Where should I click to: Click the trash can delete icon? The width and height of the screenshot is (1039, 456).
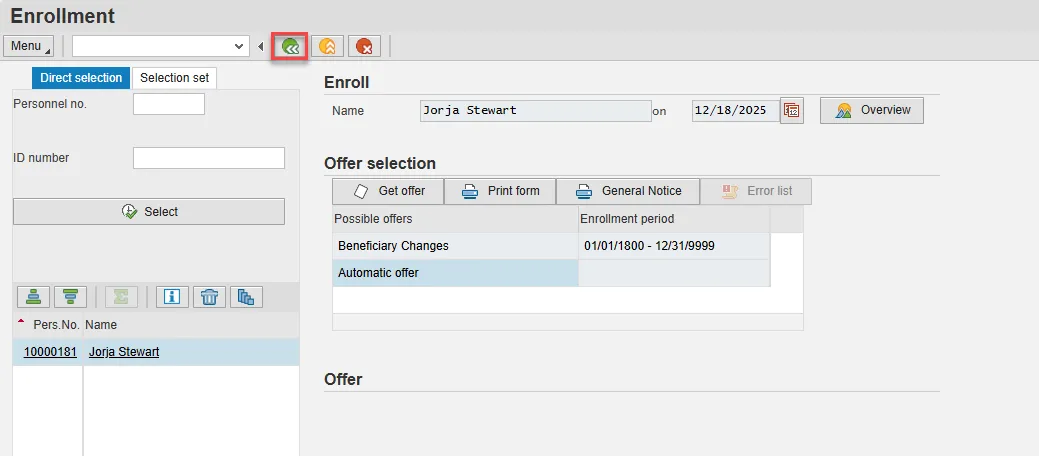tap(209, 296)
